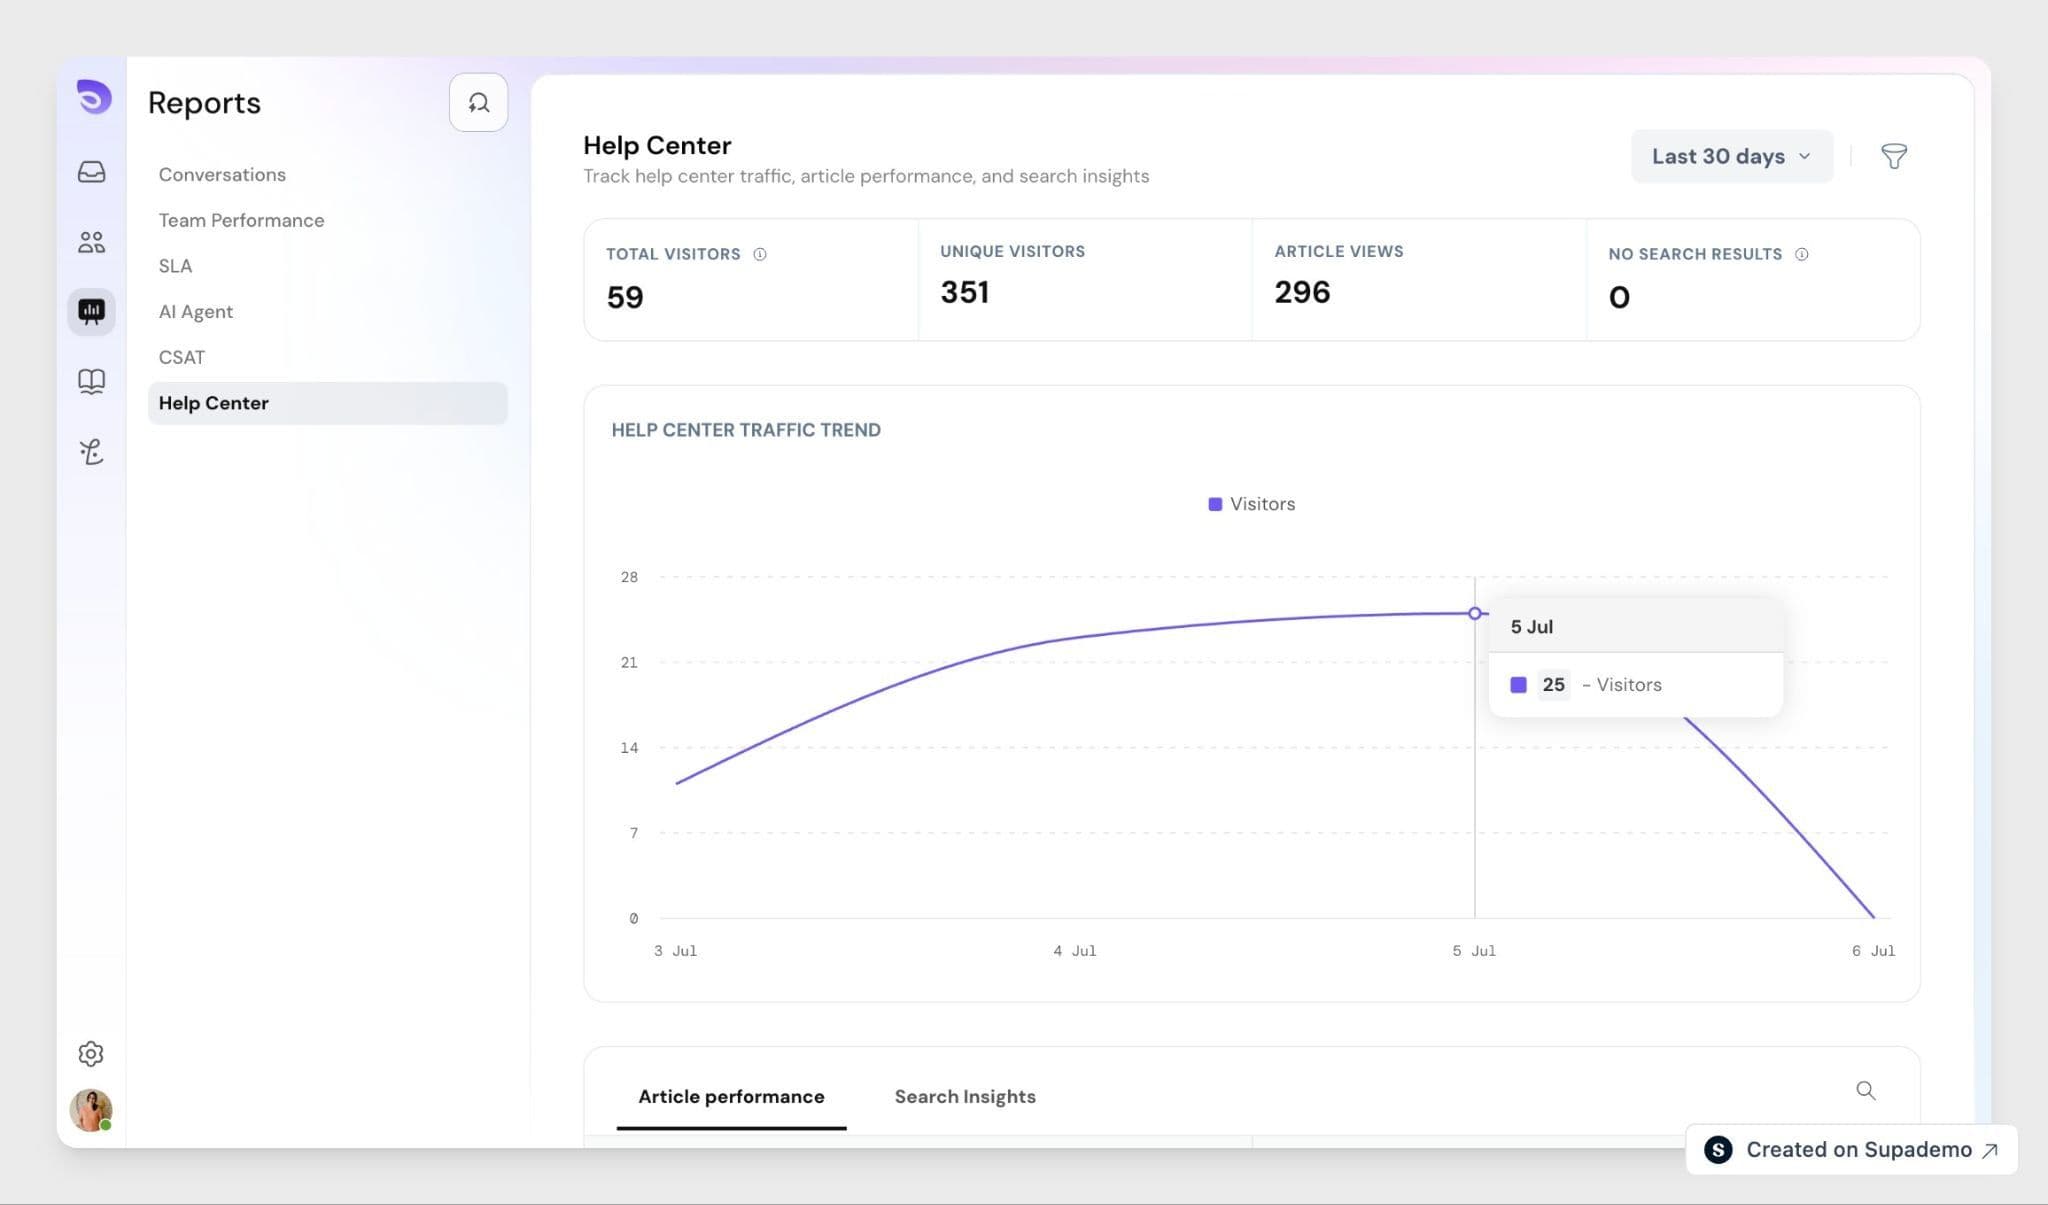Open the Conversations report
The height and width of the screenshot is (1205, 2048).
(222, 174)
